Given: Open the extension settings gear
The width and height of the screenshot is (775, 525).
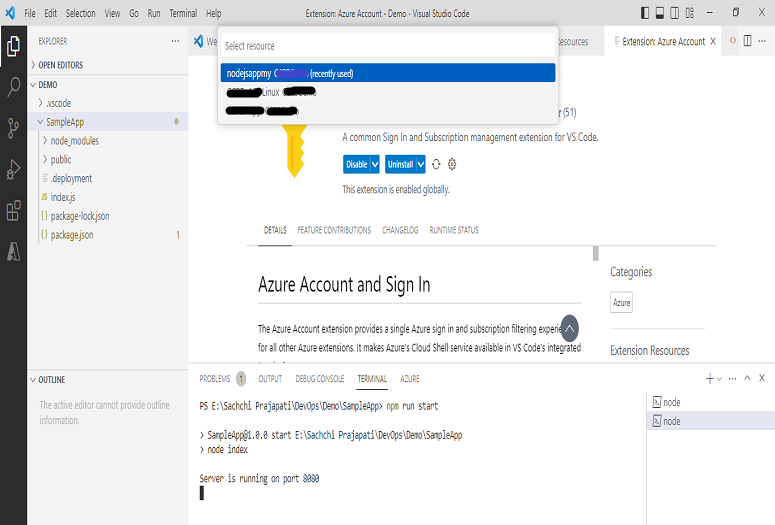Looking at the screenshot, I should click(x=452, y=164).
